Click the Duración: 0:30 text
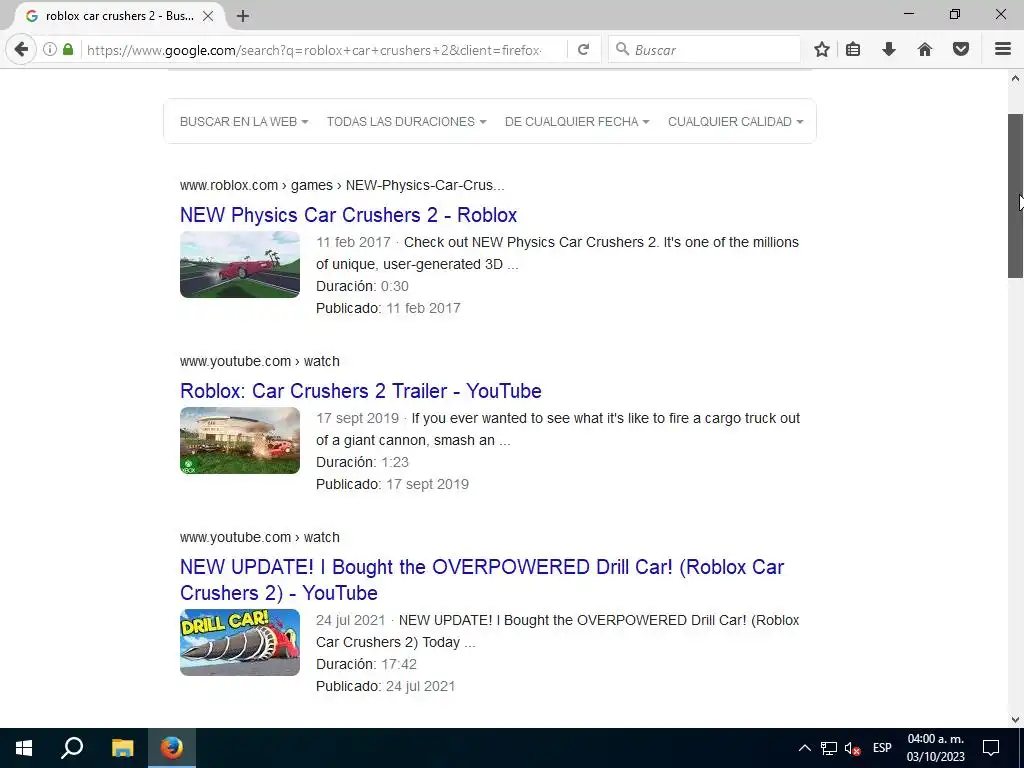The width and height of the screenshot is (1024, 768). (362, 286)
